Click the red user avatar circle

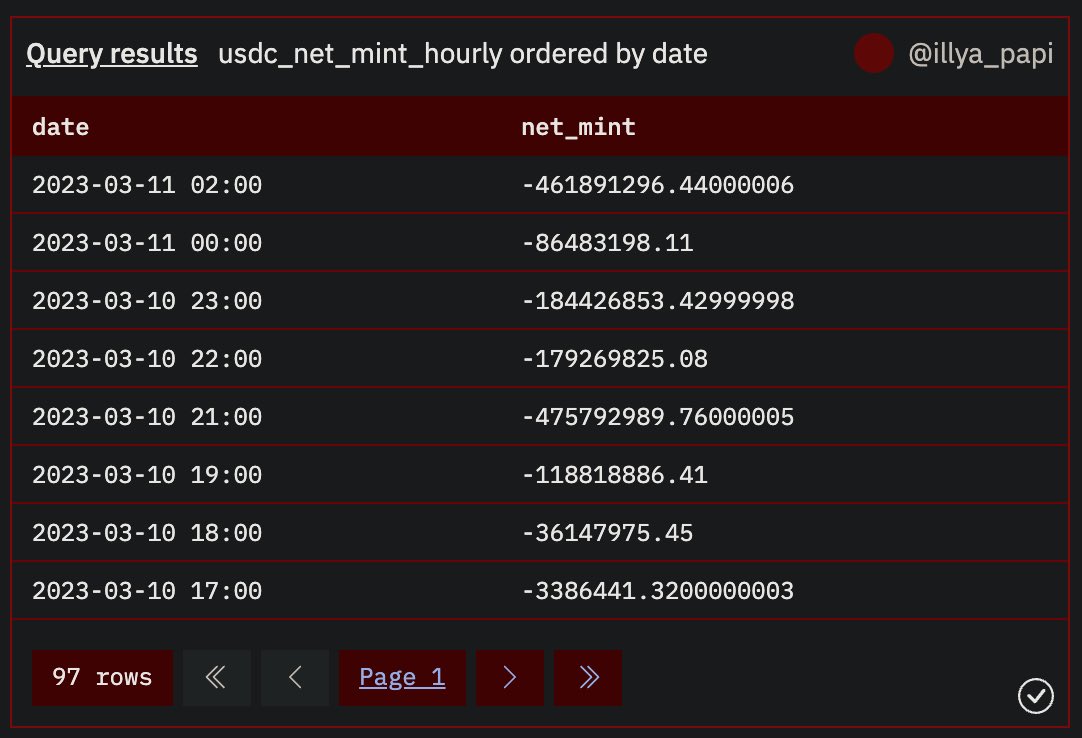[873, 54]
